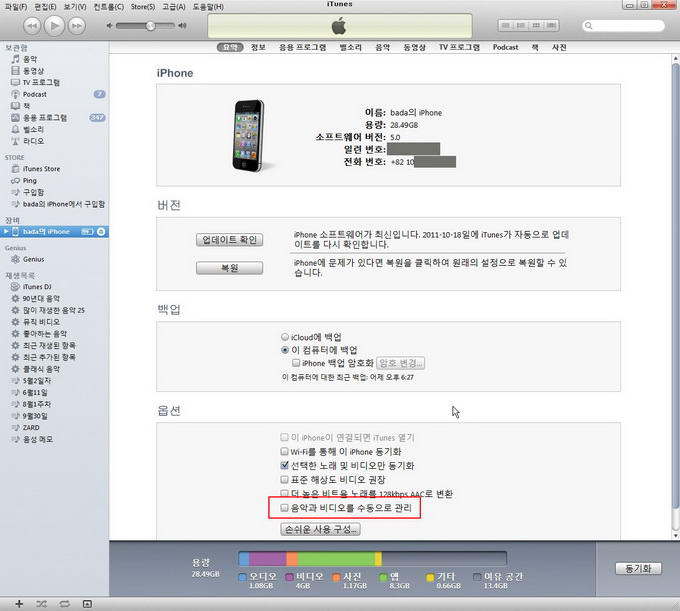Screen dimensions: 680x611
Task: Enable Wi-Fi를 통해 이 iPhone 동기화
Action: [x=284, y=451]
